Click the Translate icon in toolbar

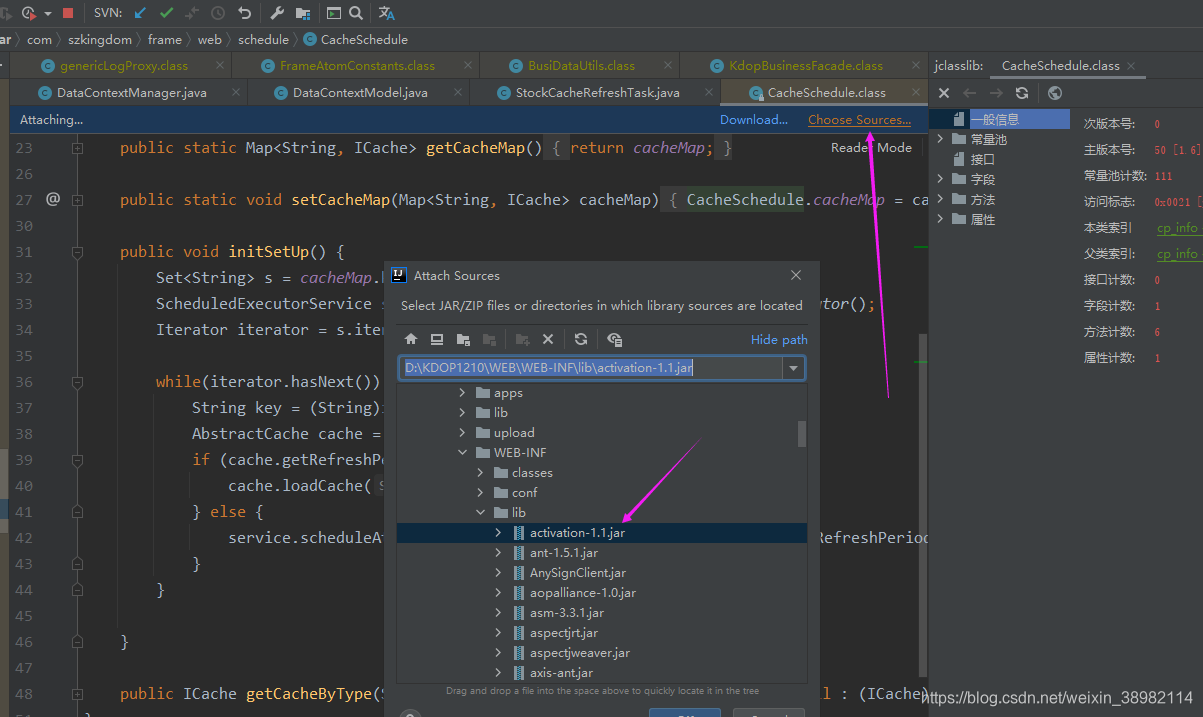point(387,13)
